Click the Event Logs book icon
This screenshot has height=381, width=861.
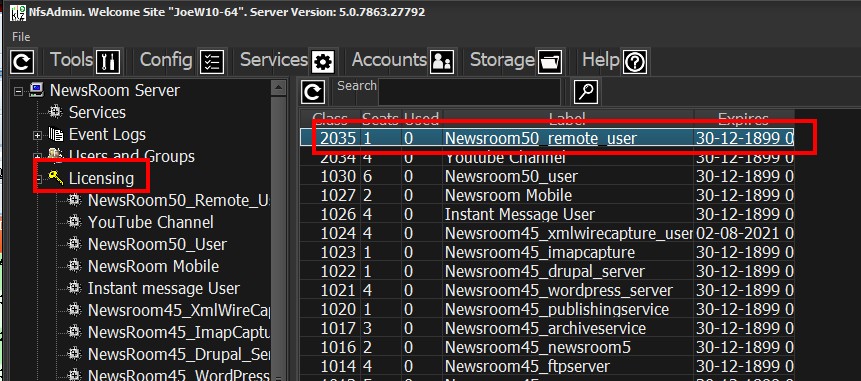[55, 135]
